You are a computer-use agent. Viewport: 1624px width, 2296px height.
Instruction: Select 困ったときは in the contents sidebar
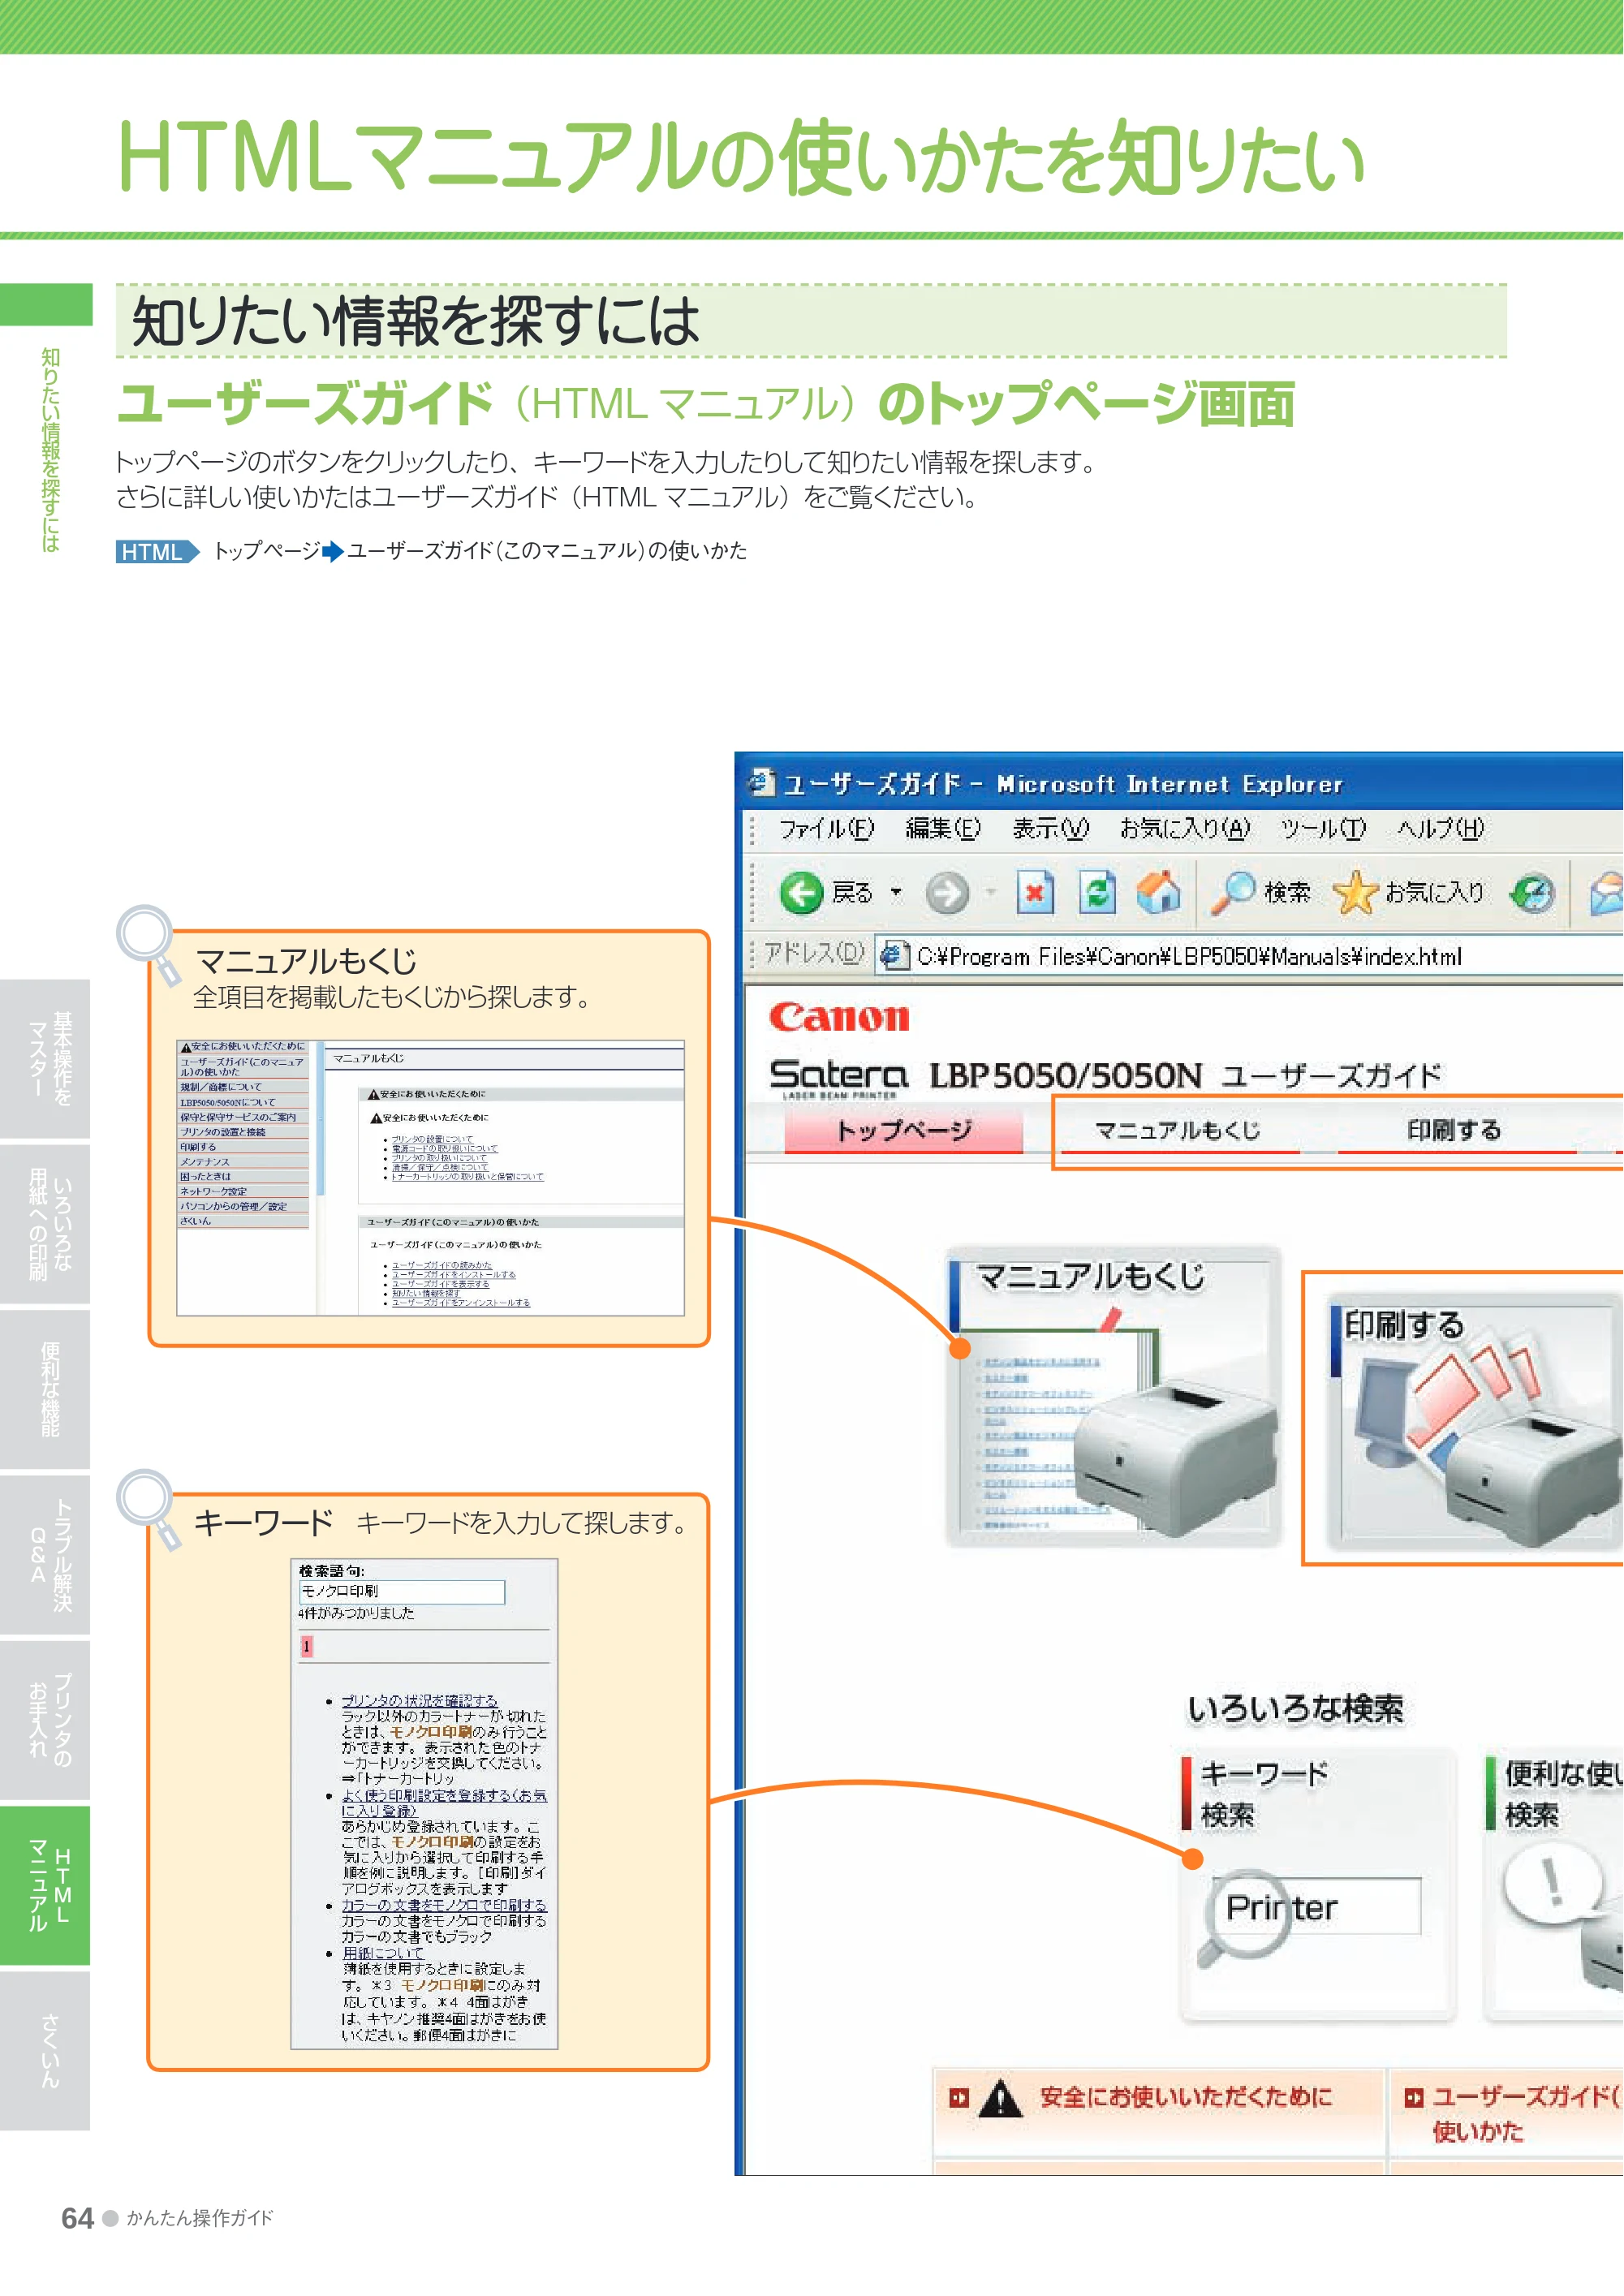243,1176
